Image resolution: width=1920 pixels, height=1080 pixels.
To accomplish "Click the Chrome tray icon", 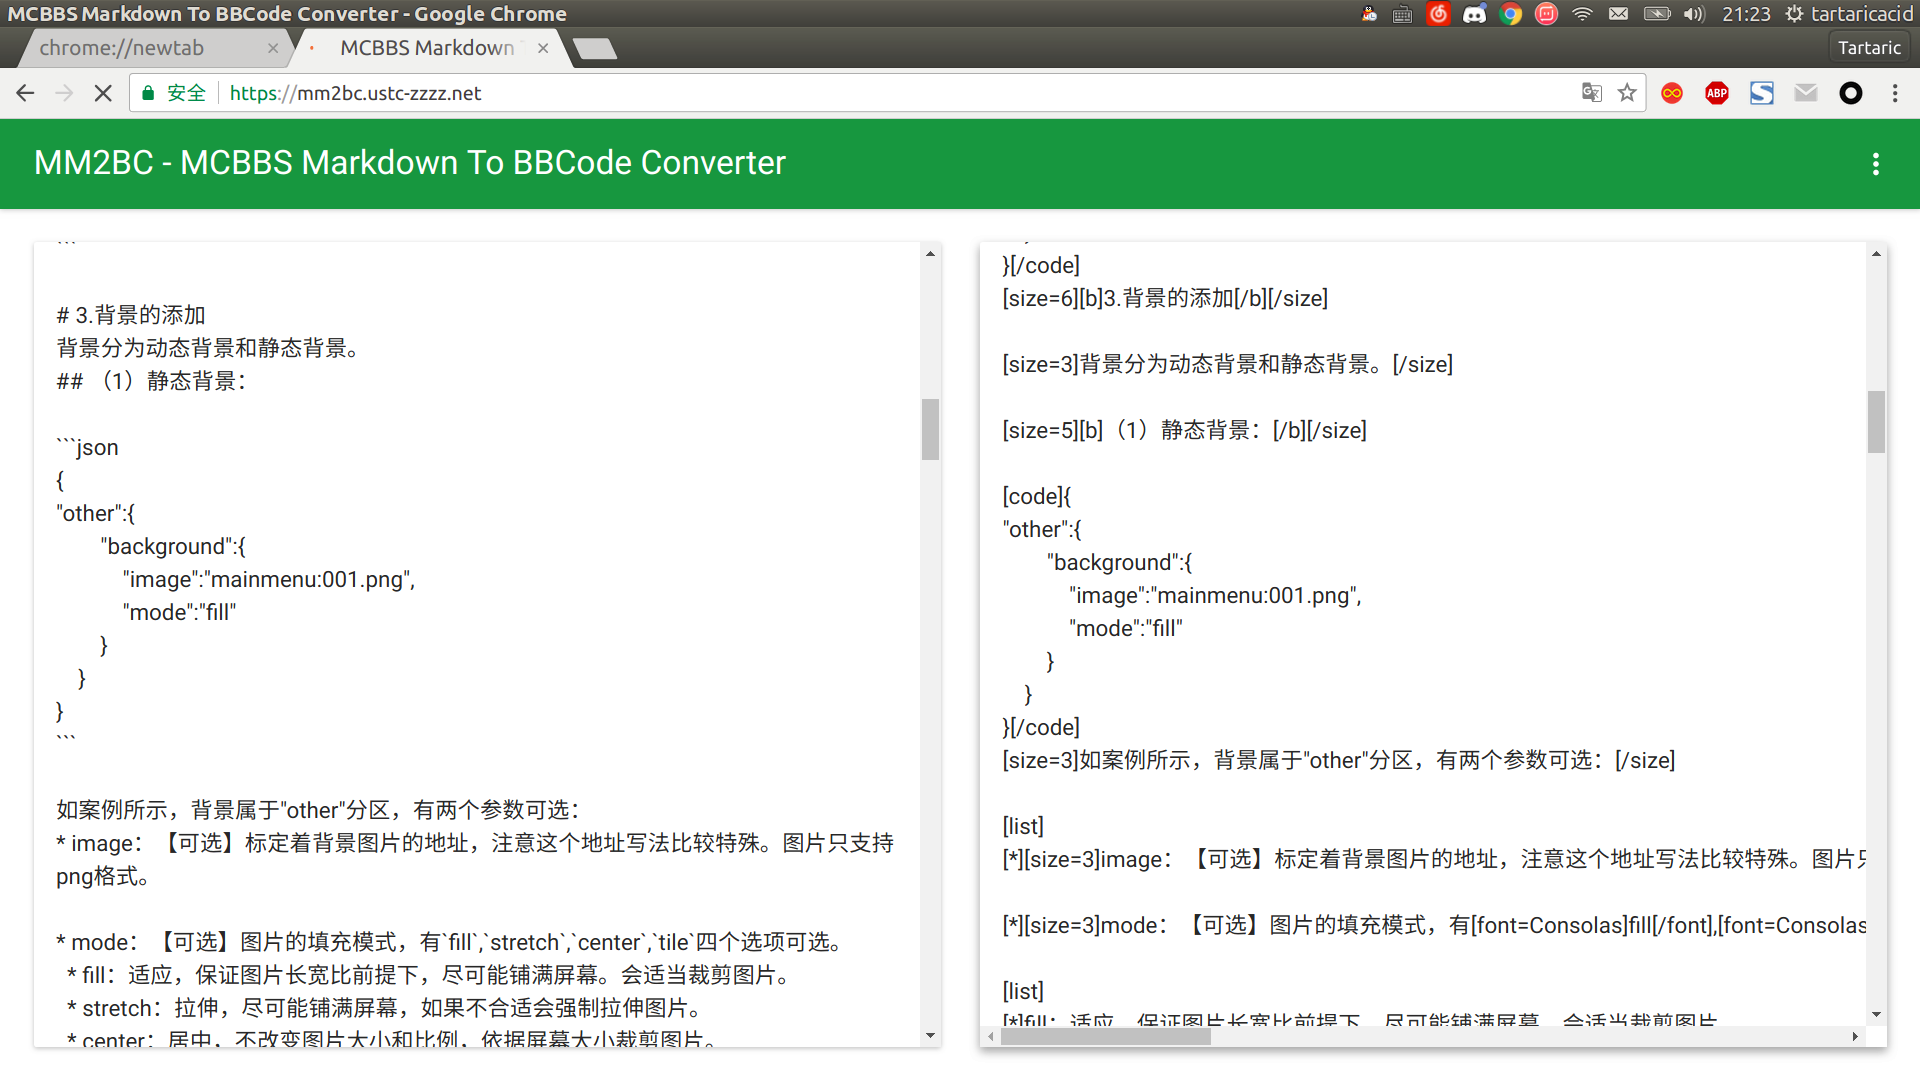I will tap(1511, 14).
